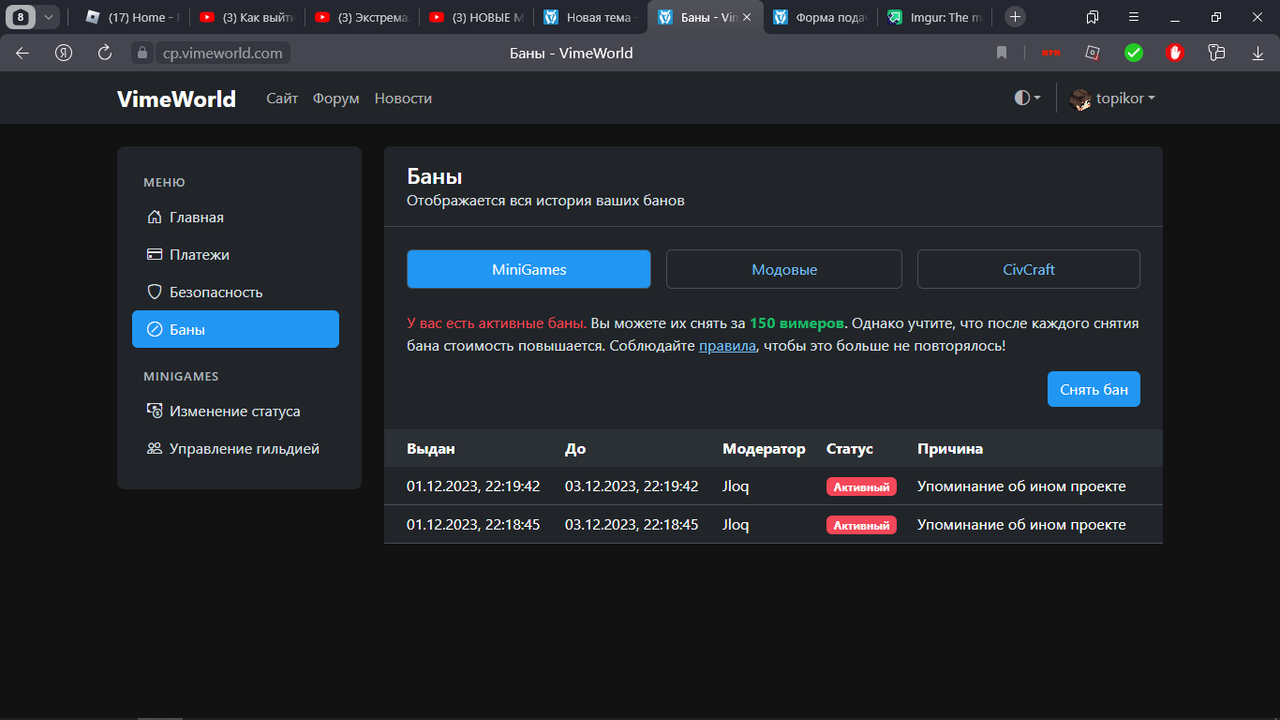Open the Главная sidebar item

235,217
